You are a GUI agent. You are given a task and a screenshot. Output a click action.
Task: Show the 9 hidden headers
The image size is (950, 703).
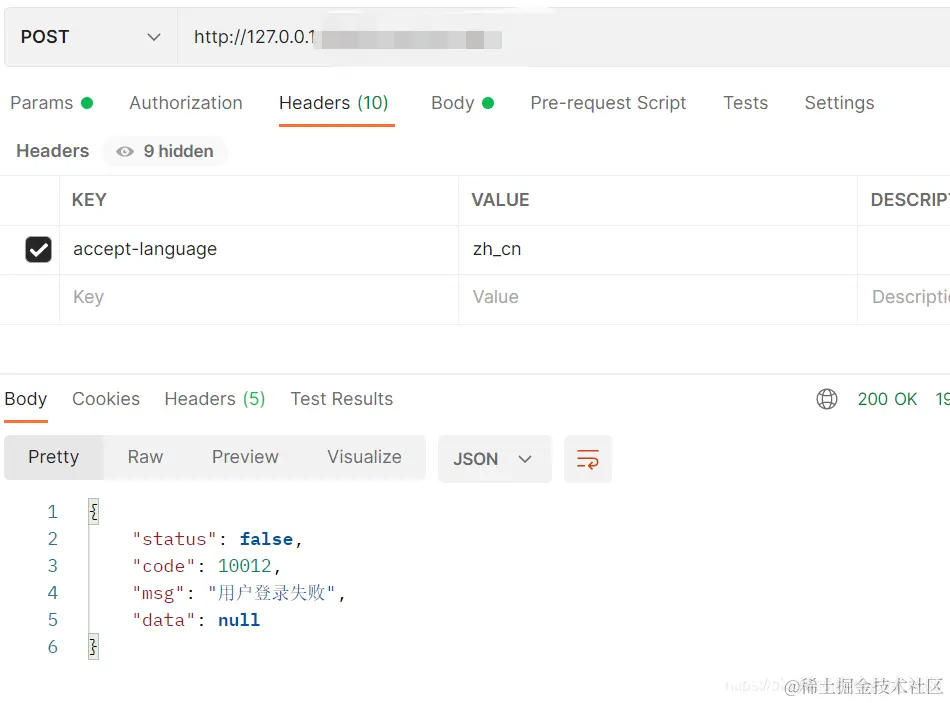pyautogui.click(x=165, y=152)
